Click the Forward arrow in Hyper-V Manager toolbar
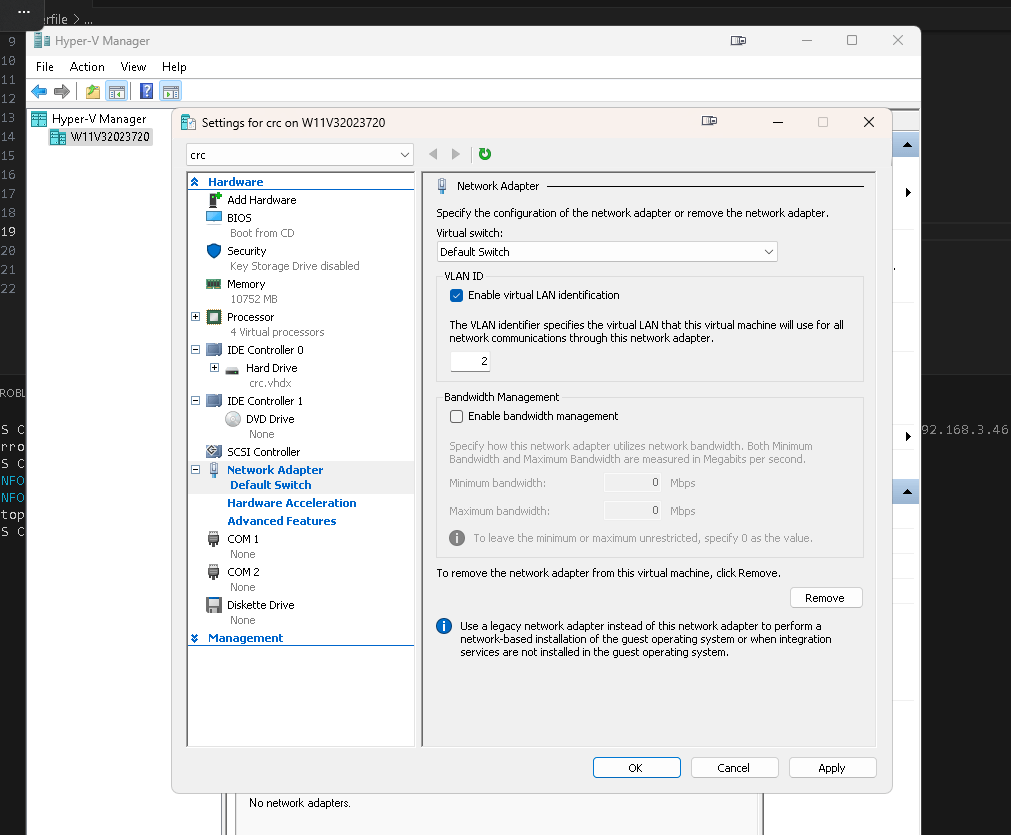This screenshot has width=1011, height=835. (x=62, y=92)
